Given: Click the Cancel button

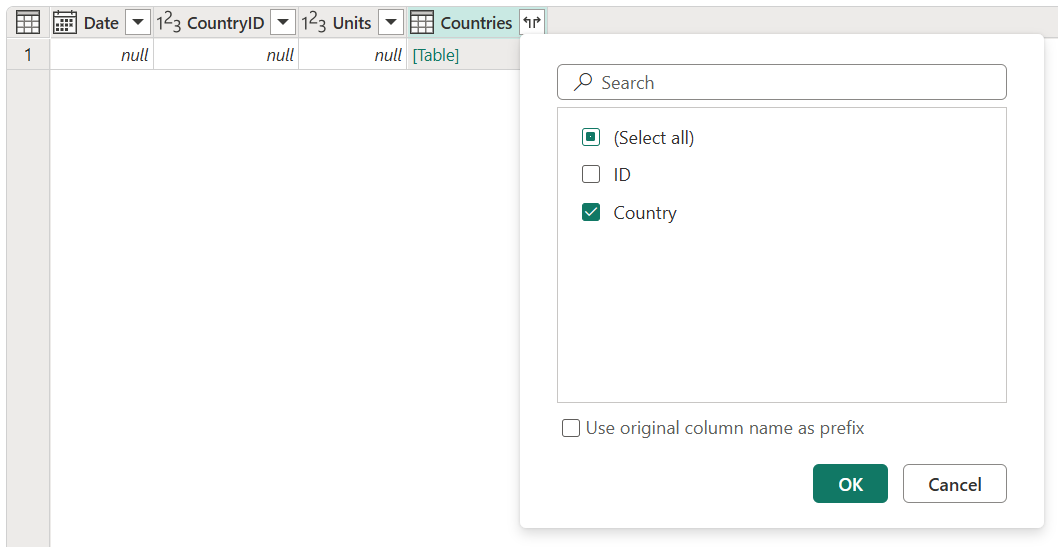Looking at the screenshot, I should point(955,484).
